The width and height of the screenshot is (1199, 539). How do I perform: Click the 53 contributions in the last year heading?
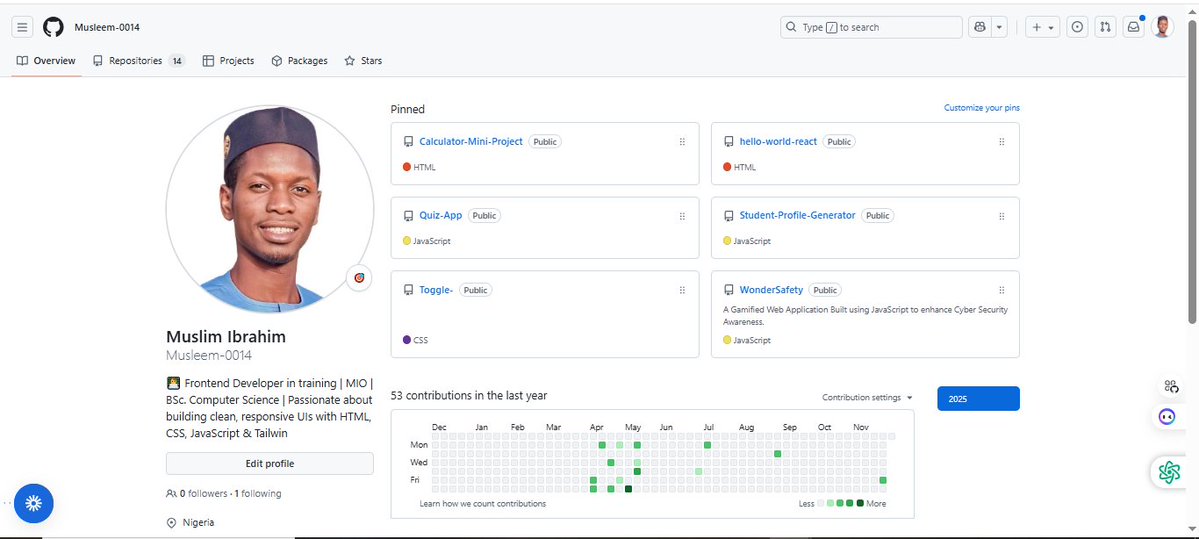coord(469,395)
